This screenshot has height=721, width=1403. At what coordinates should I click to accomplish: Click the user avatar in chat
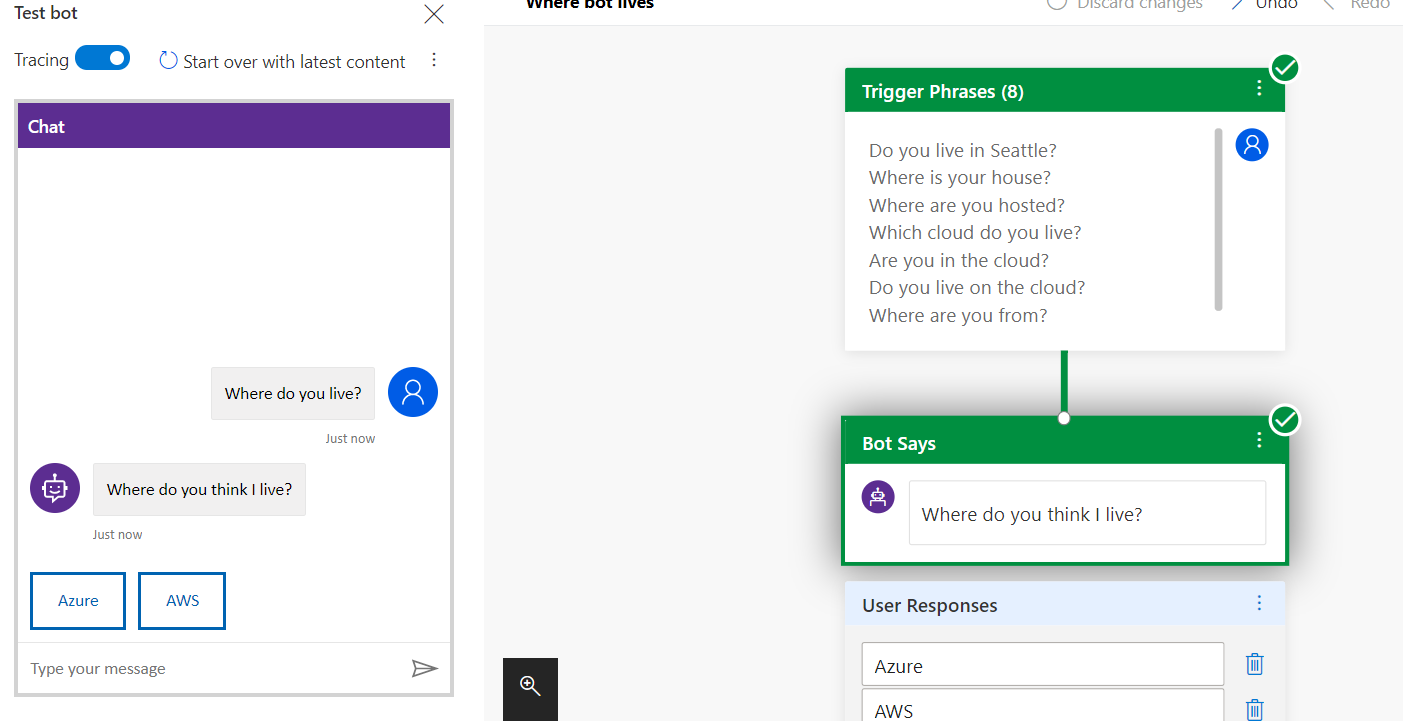tap(413, 392)
